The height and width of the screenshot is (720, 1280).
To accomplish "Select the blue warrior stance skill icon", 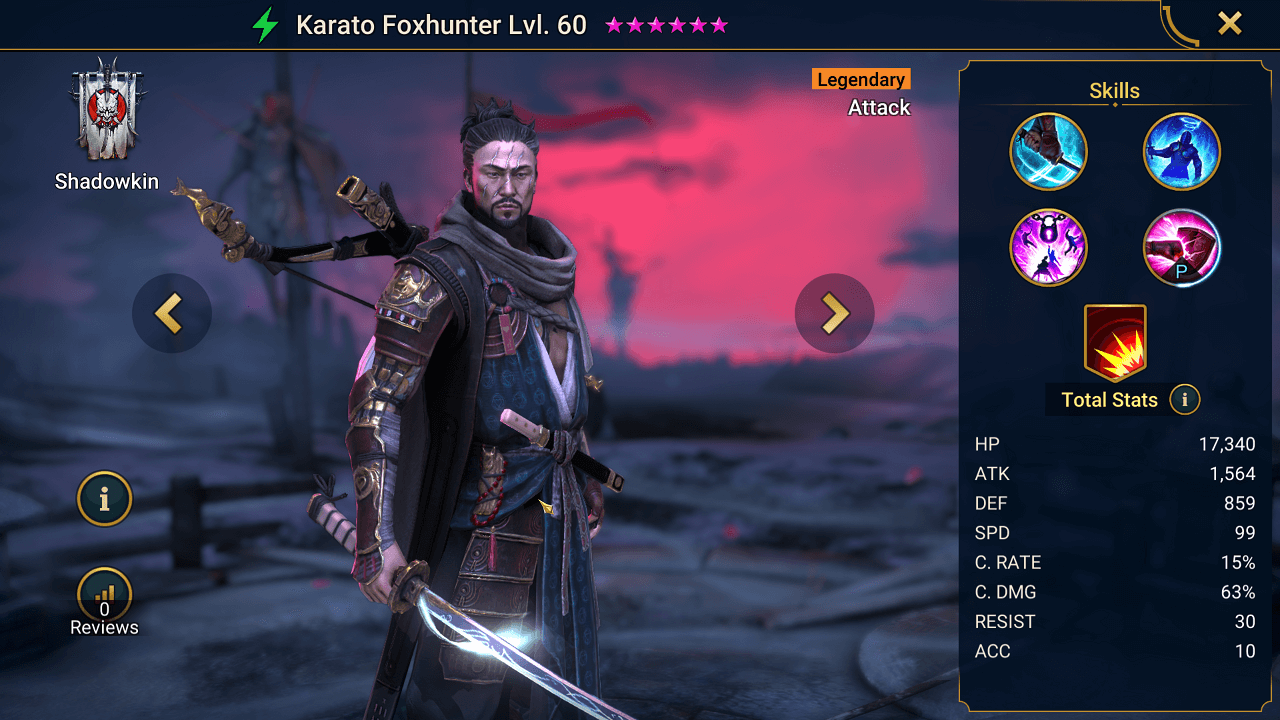I will [x=1182, y=152].
